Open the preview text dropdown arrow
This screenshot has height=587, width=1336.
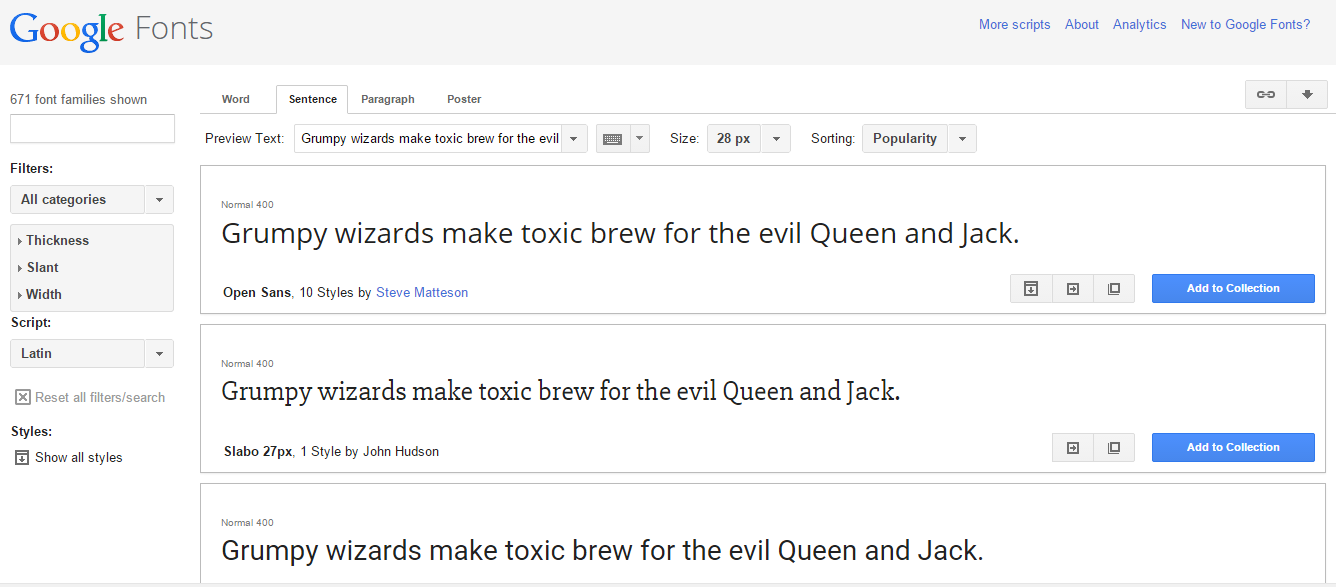pos(574,139)
